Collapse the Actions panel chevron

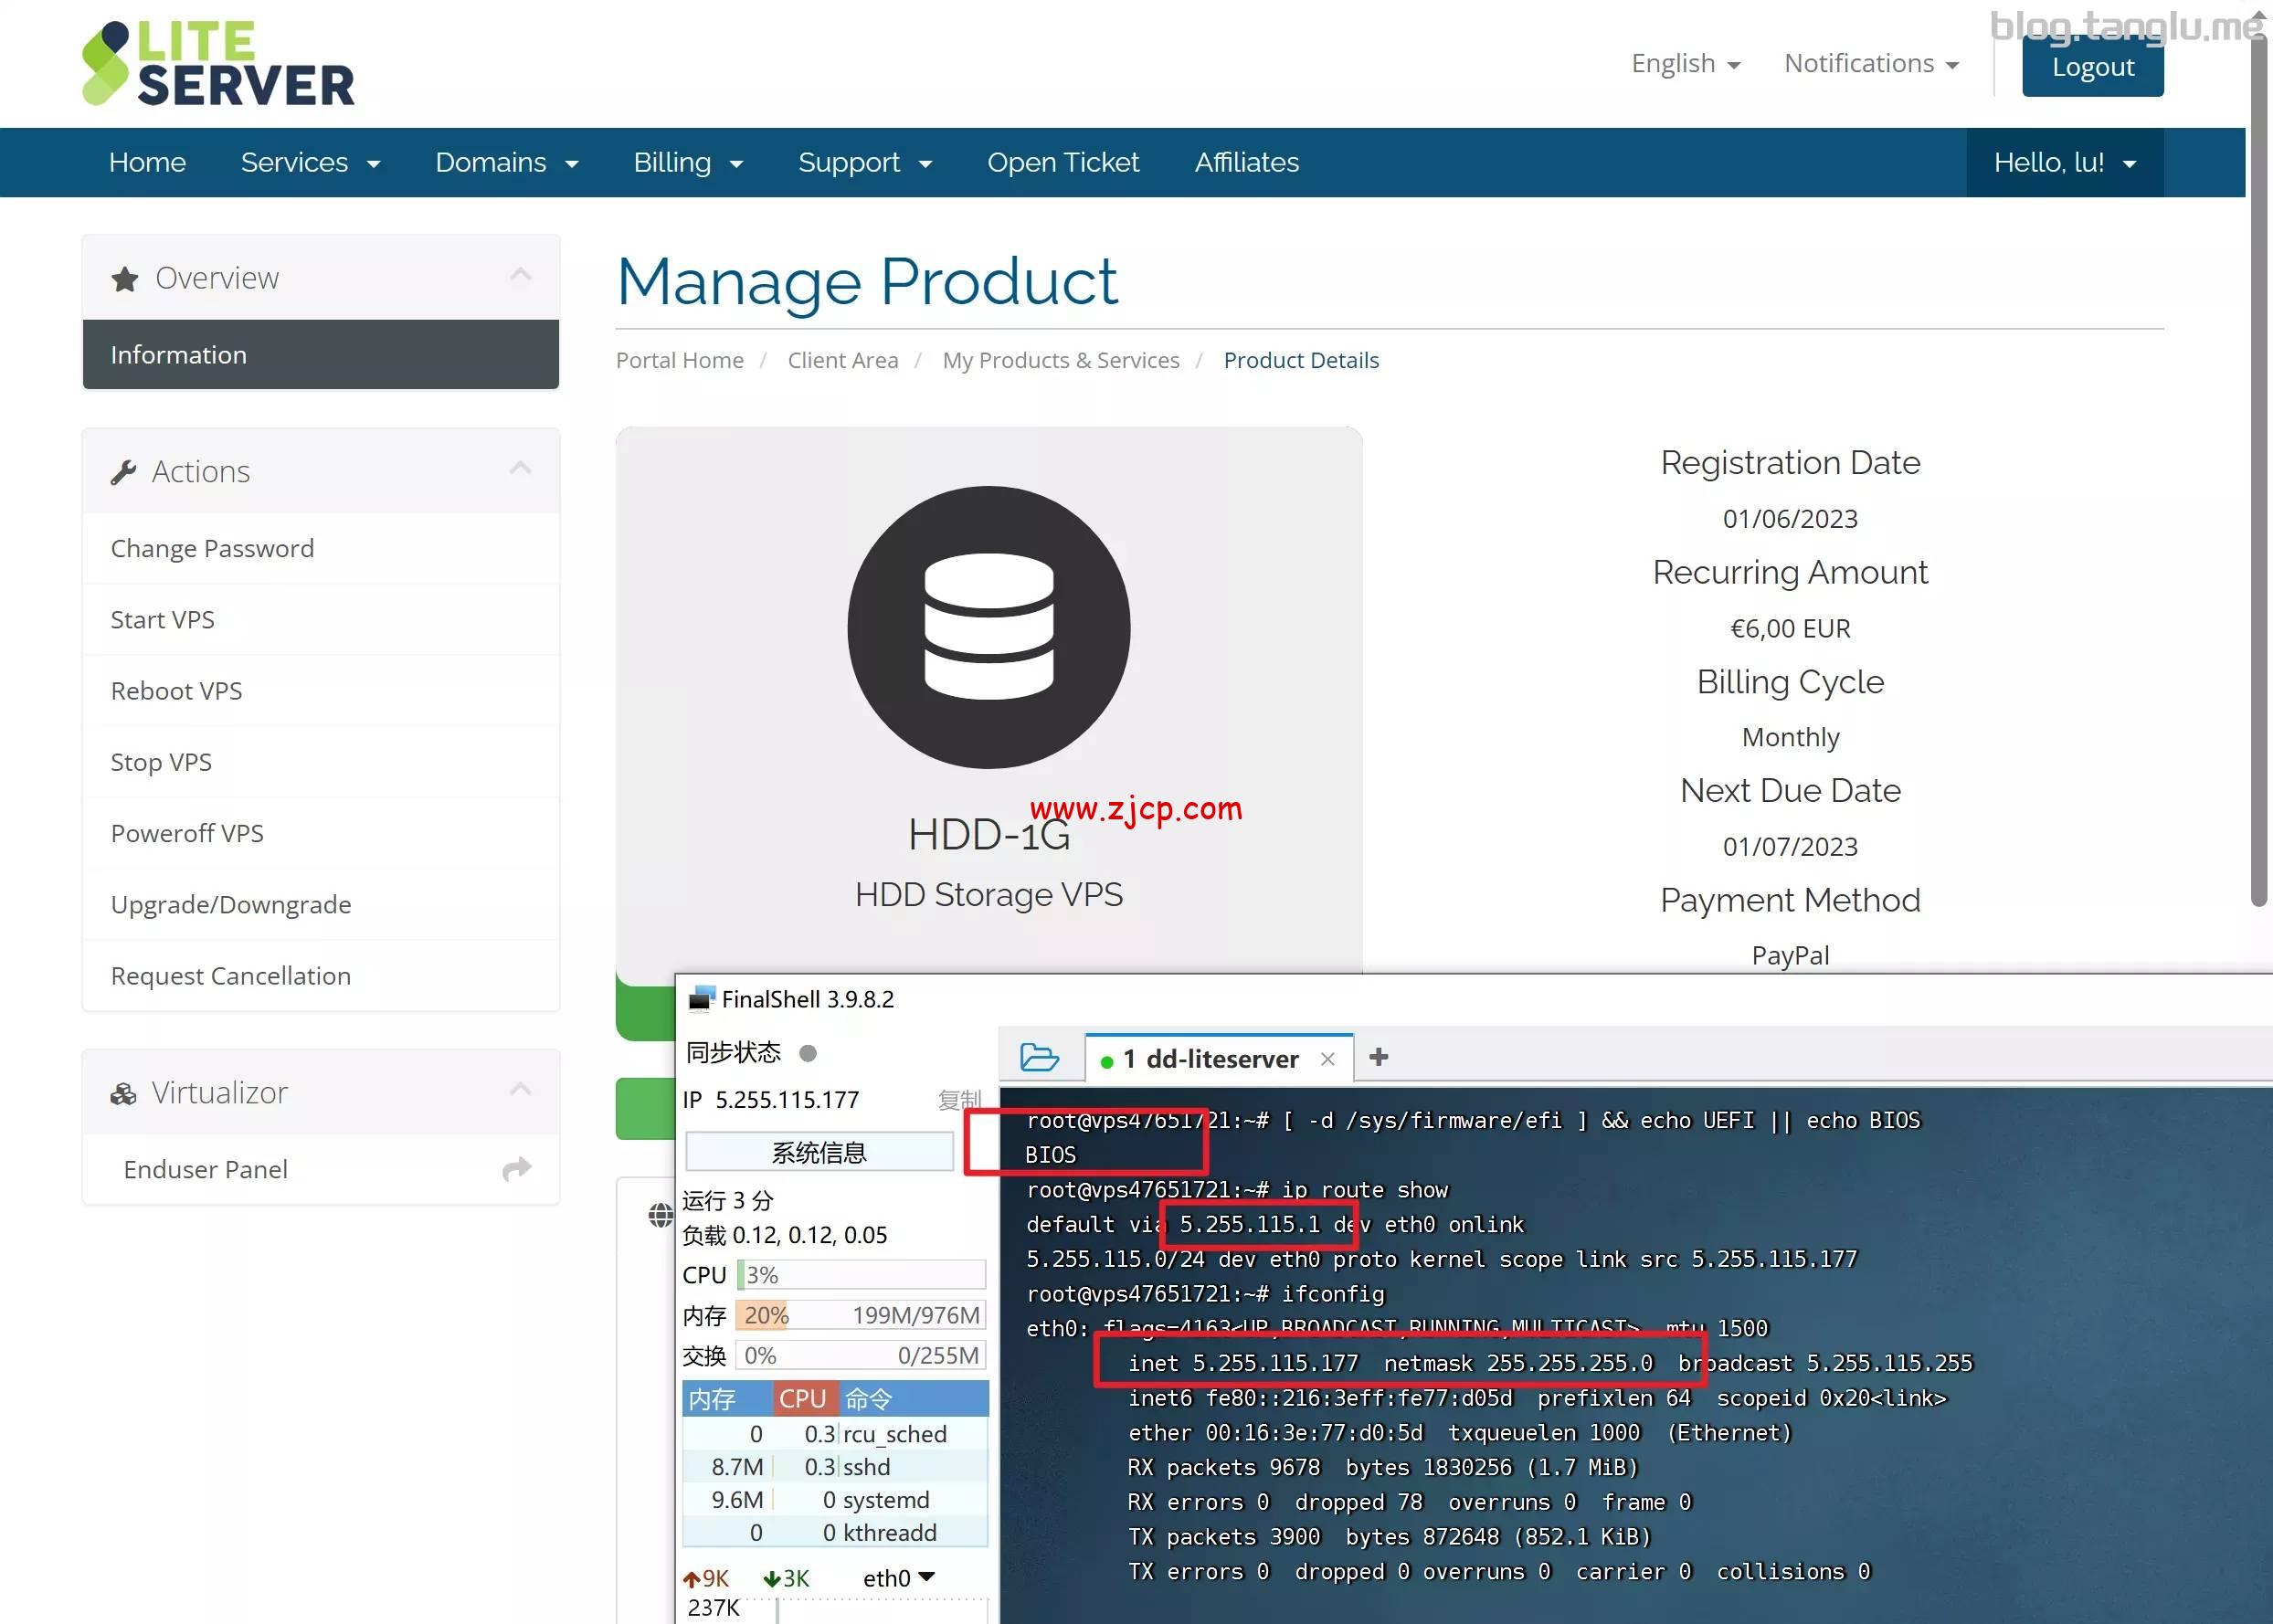520,468
